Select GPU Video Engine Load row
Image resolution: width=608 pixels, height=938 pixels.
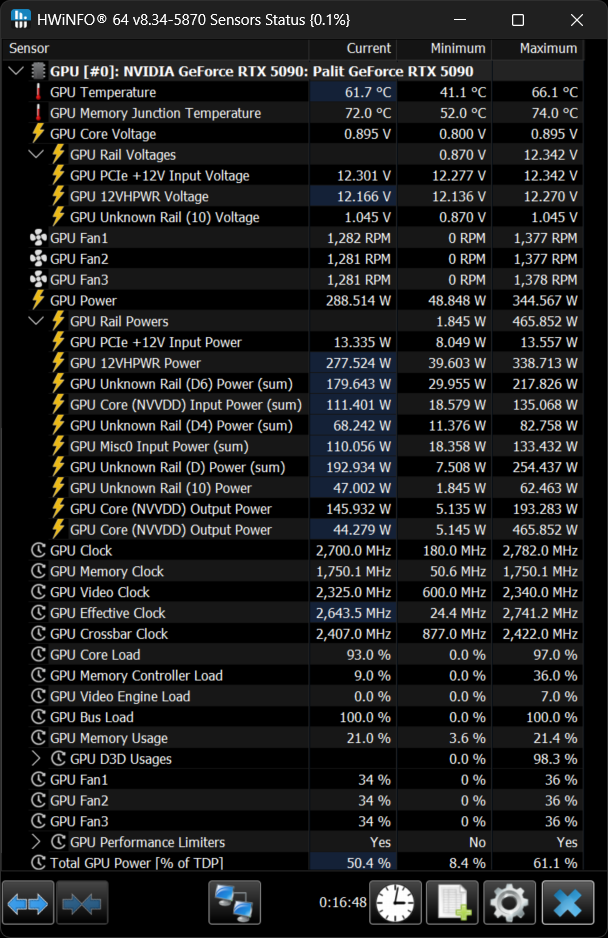(293, 696)
